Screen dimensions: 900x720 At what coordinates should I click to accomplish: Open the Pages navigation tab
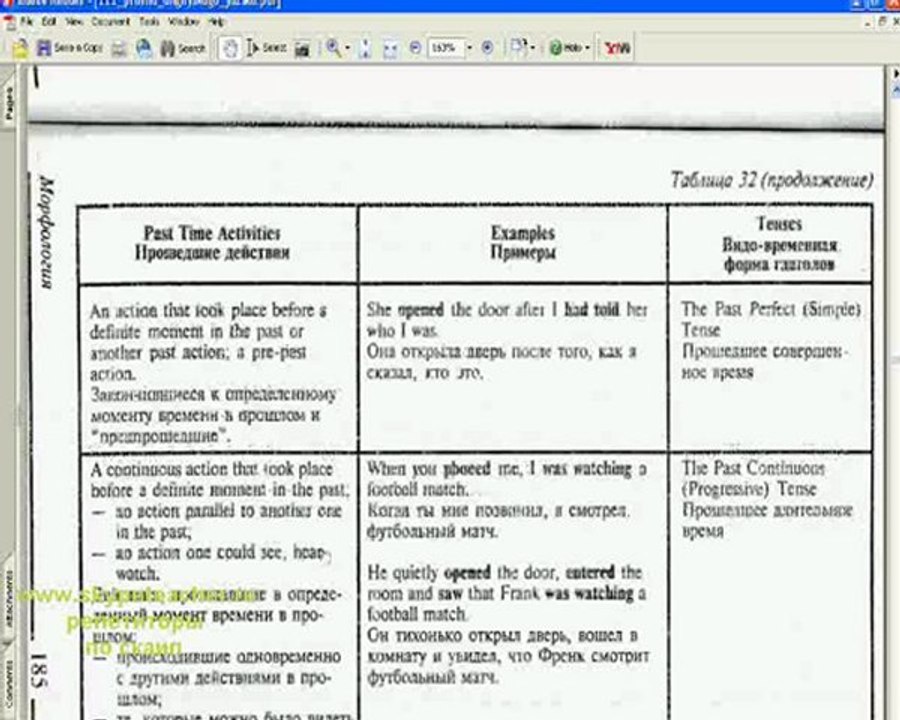point(8,104)
